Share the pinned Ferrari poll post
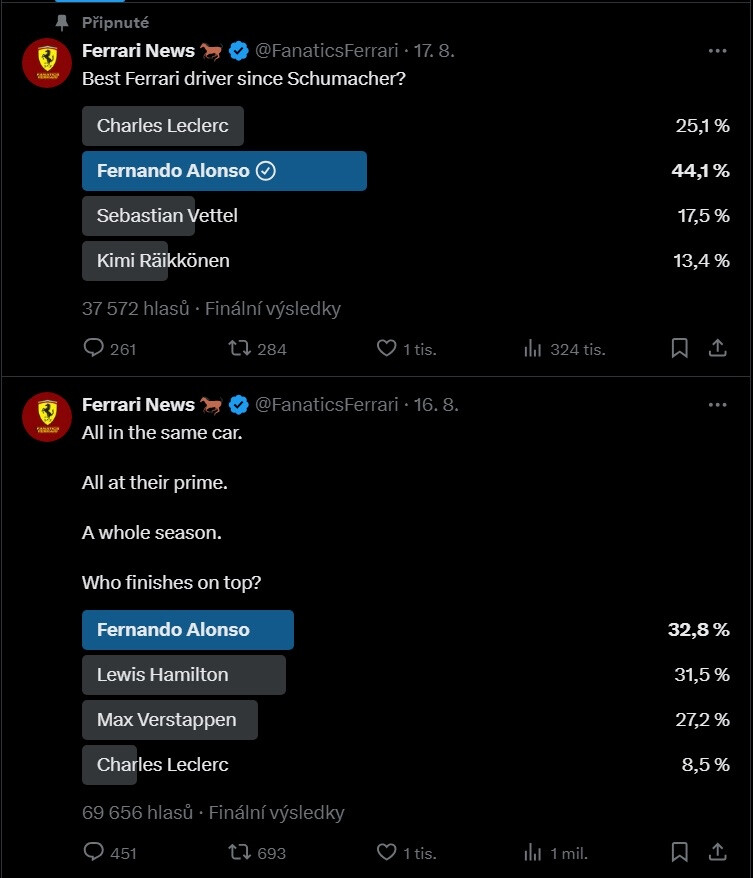The width and height of the screenshot is (753, 878). coord(718,348)
